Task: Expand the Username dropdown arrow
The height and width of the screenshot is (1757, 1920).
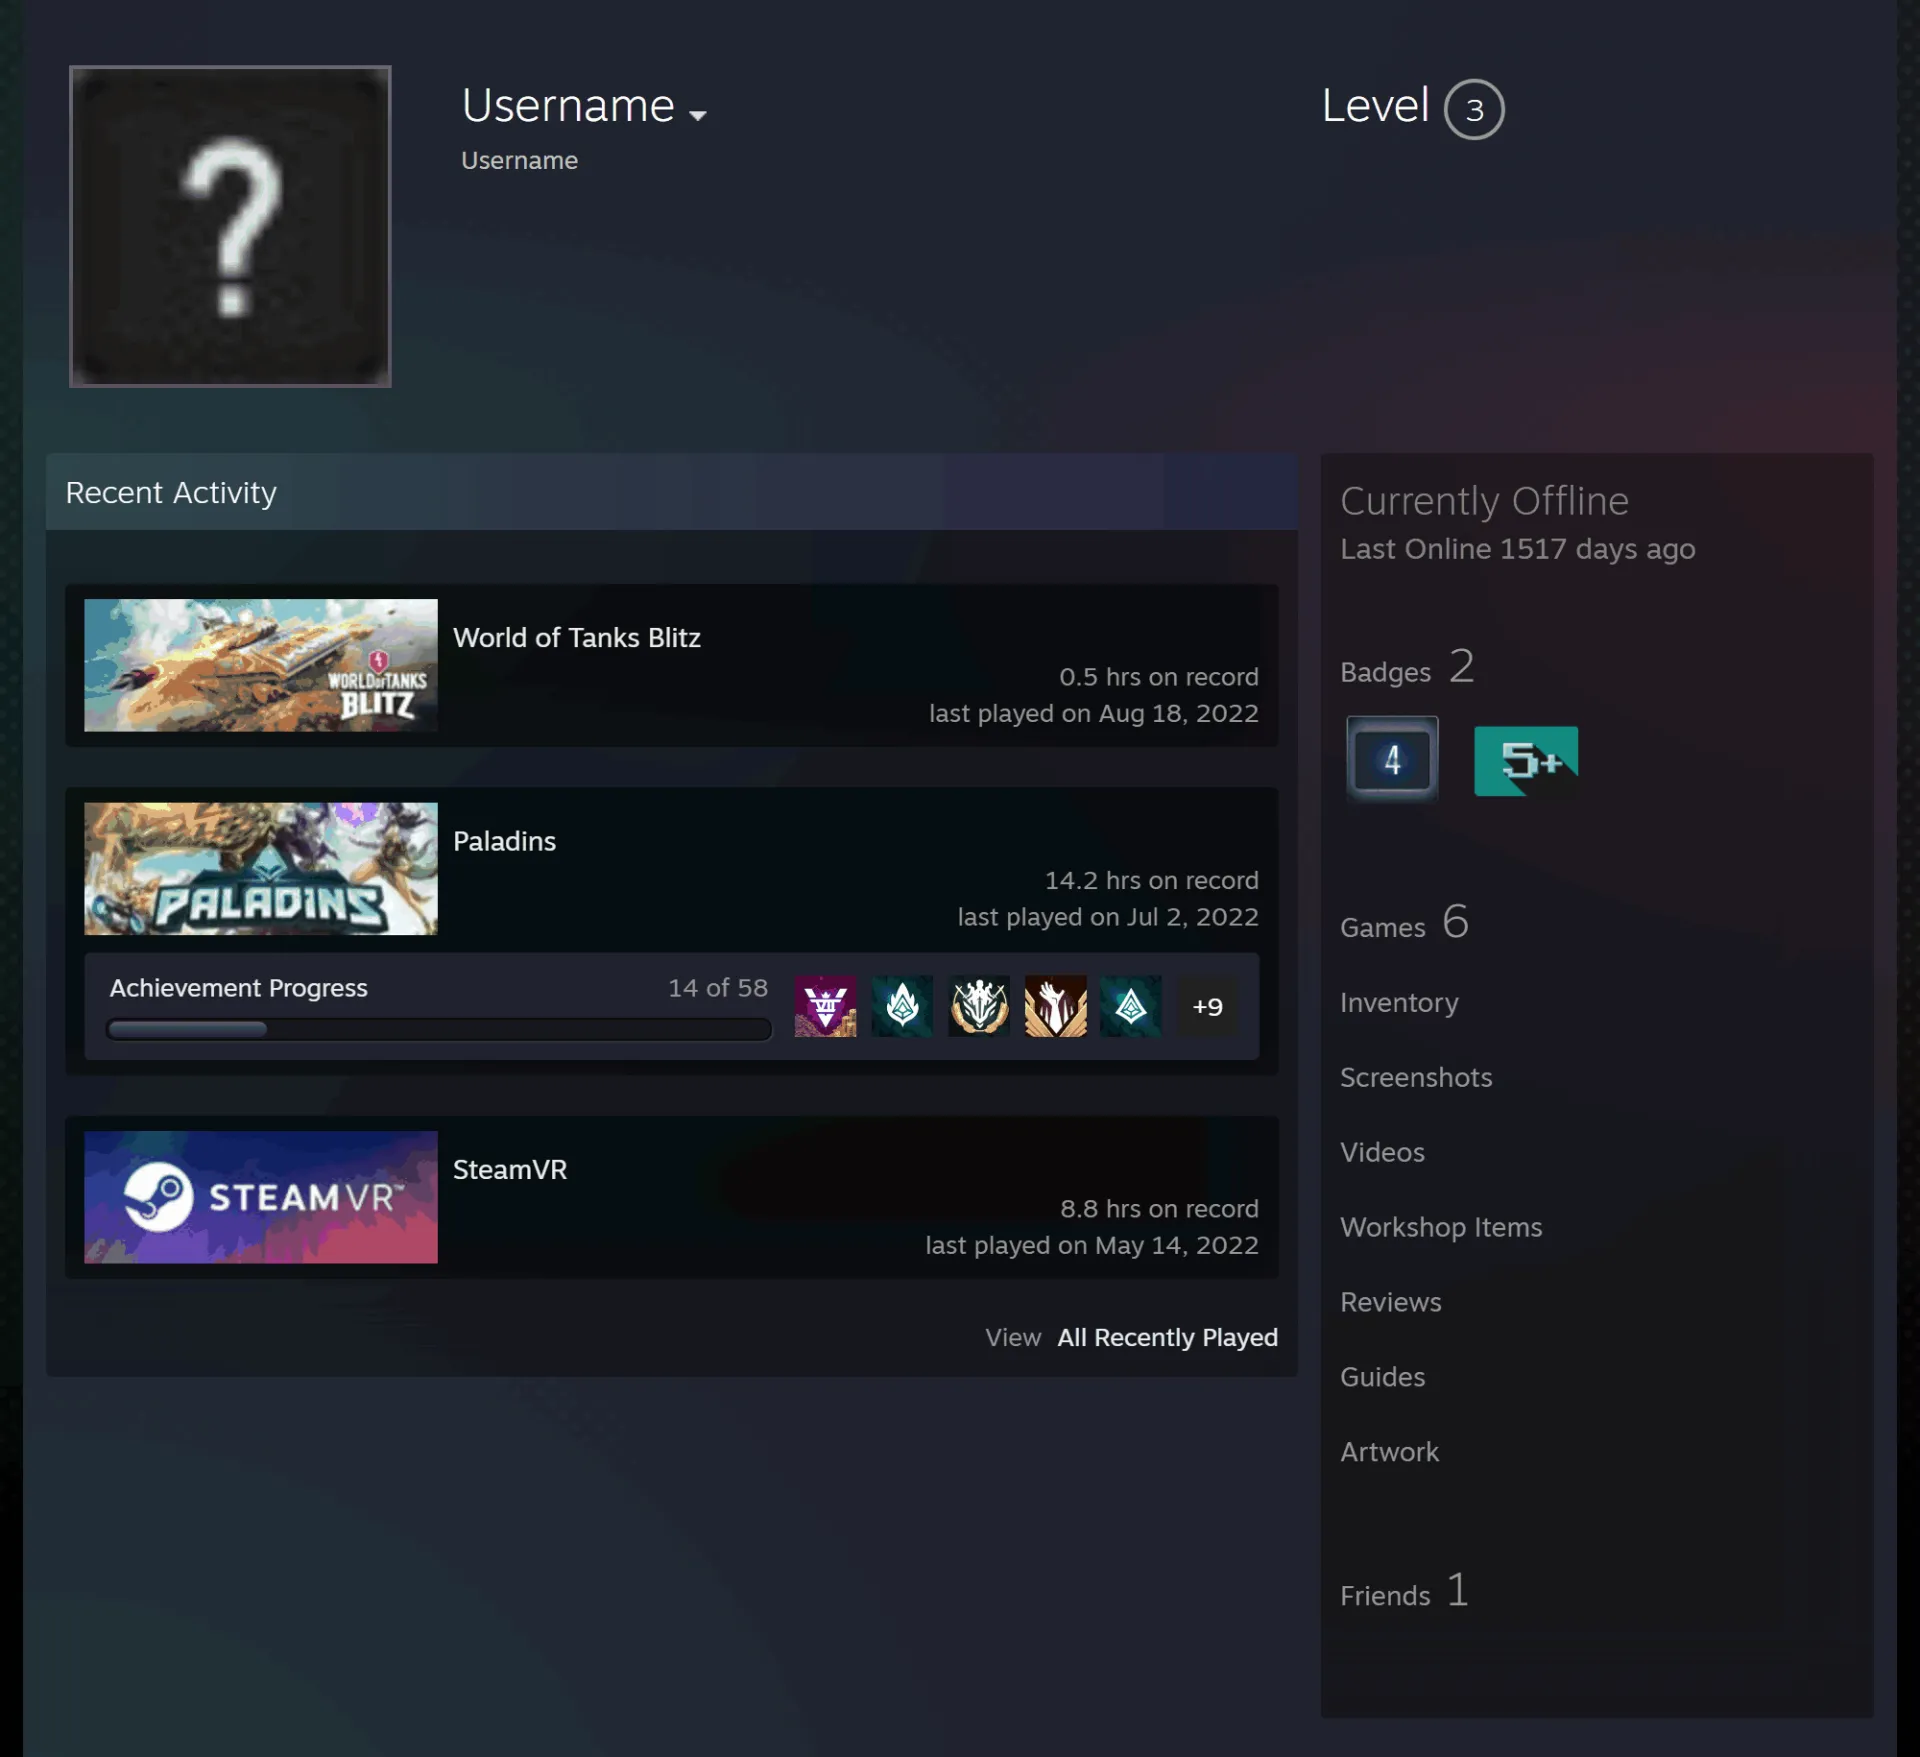Action: click(x=698, y=115)
